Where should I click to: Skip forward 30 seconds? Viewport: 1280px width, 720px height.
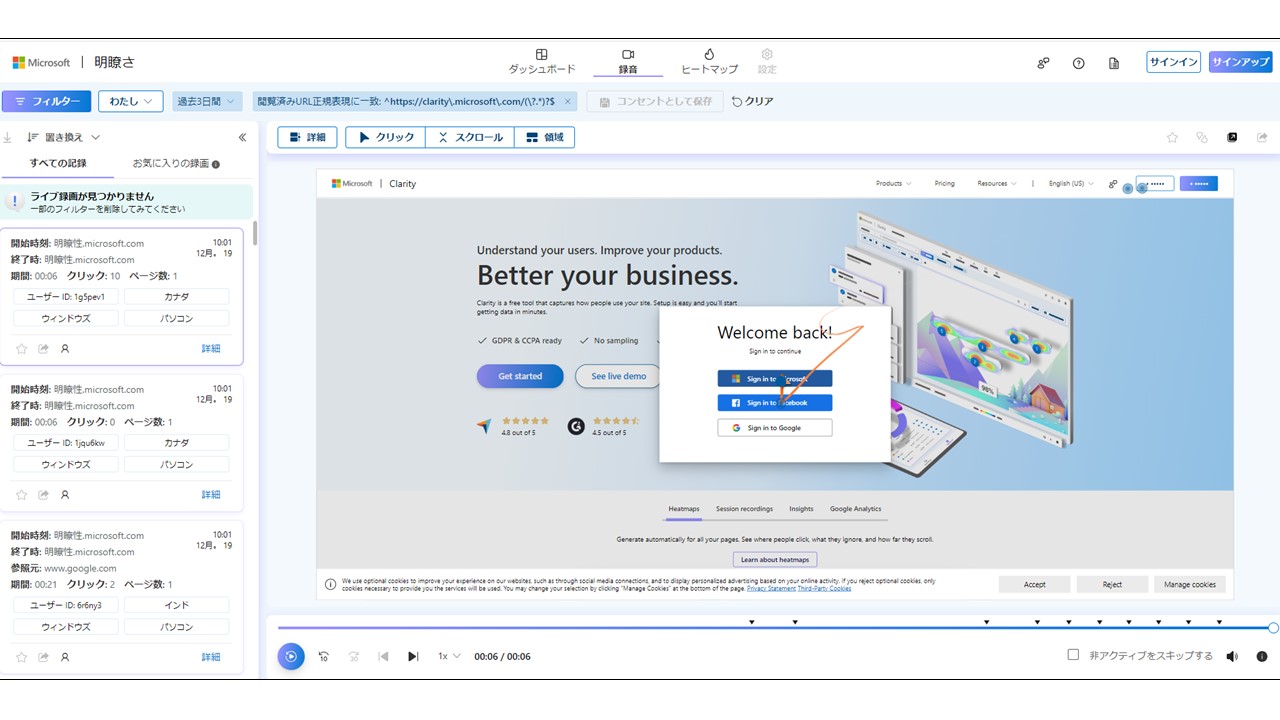[354, 657]
